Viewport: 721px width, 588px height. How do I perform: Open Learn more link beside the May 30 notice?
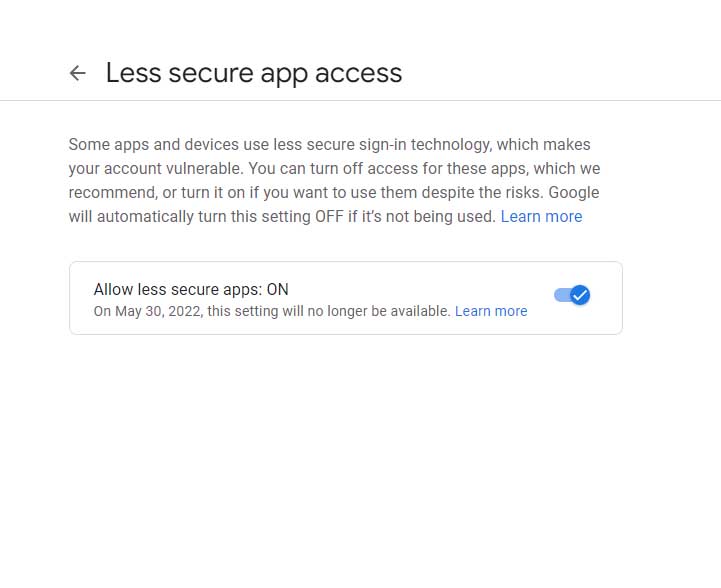pyautogui.click(x=491, y=311)
